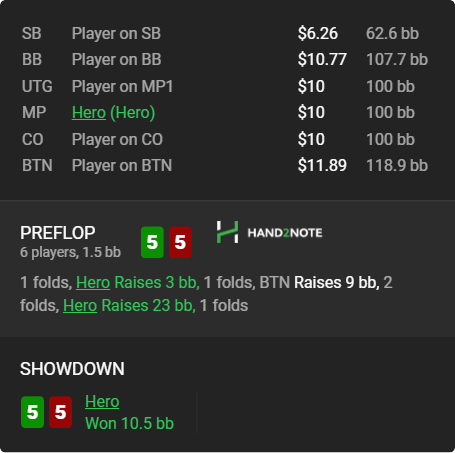Click the BTN Raises 9 bb action
The height and width of the screenshot is (453, 455).
click(319, 283)
